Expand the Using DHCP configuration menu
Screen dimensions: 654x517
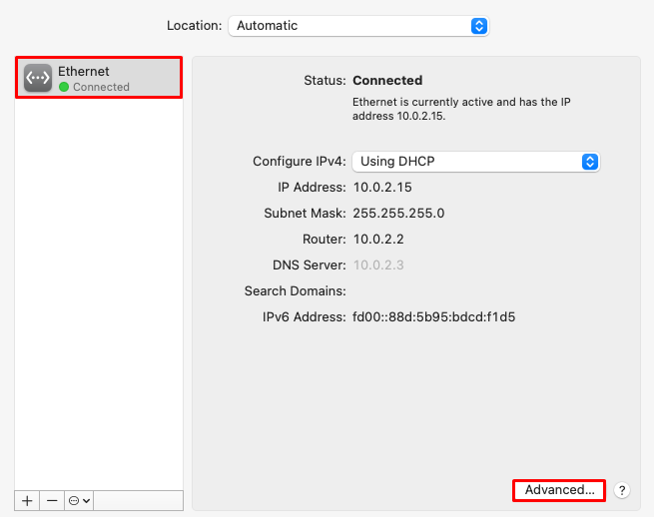click(x=476, y=162)
